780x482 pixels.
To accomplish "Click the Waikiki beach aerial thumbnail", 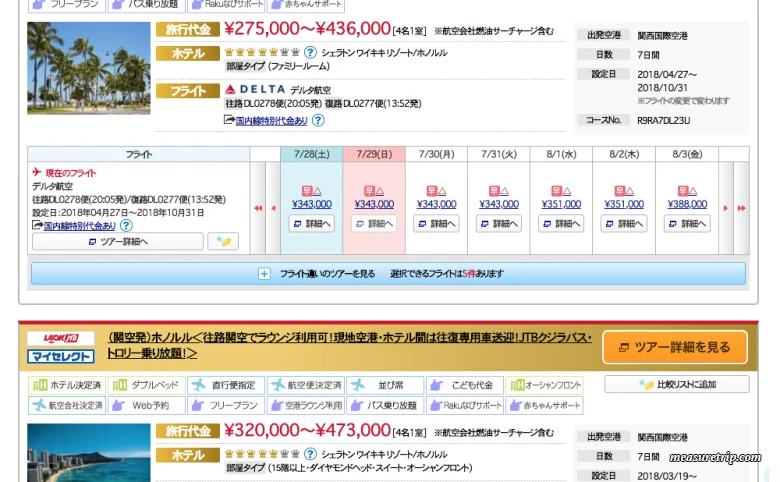I will coord(89,453).
